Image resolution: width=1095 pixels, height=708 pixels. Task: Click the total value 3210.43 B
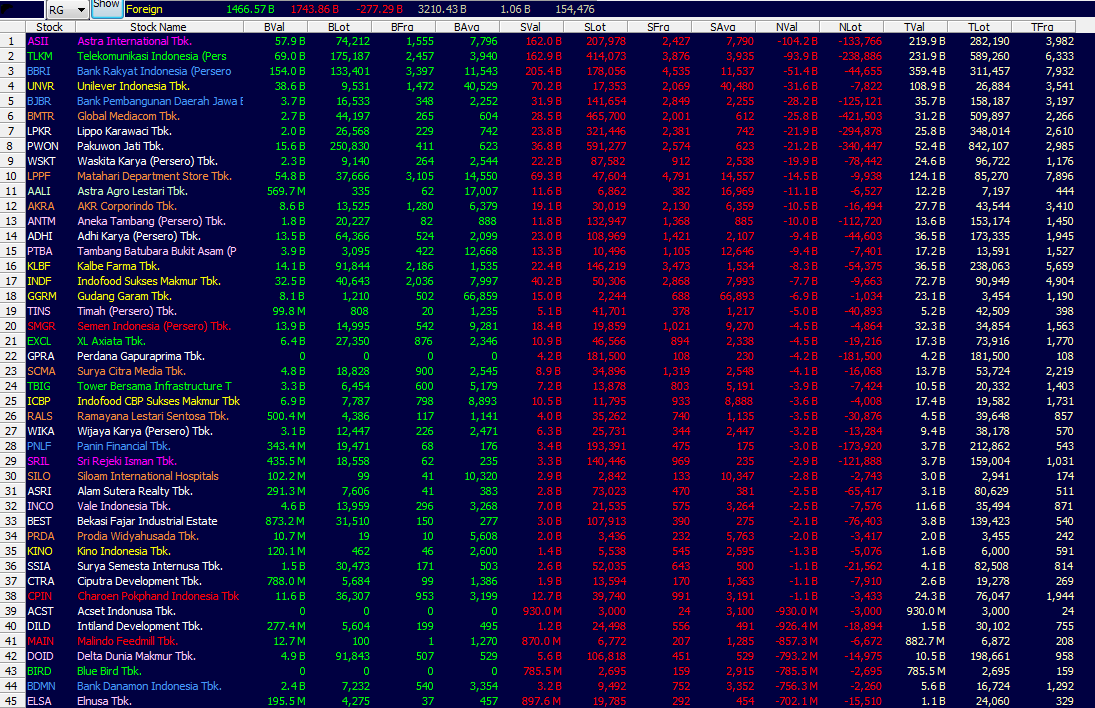[x=442, y=9]
